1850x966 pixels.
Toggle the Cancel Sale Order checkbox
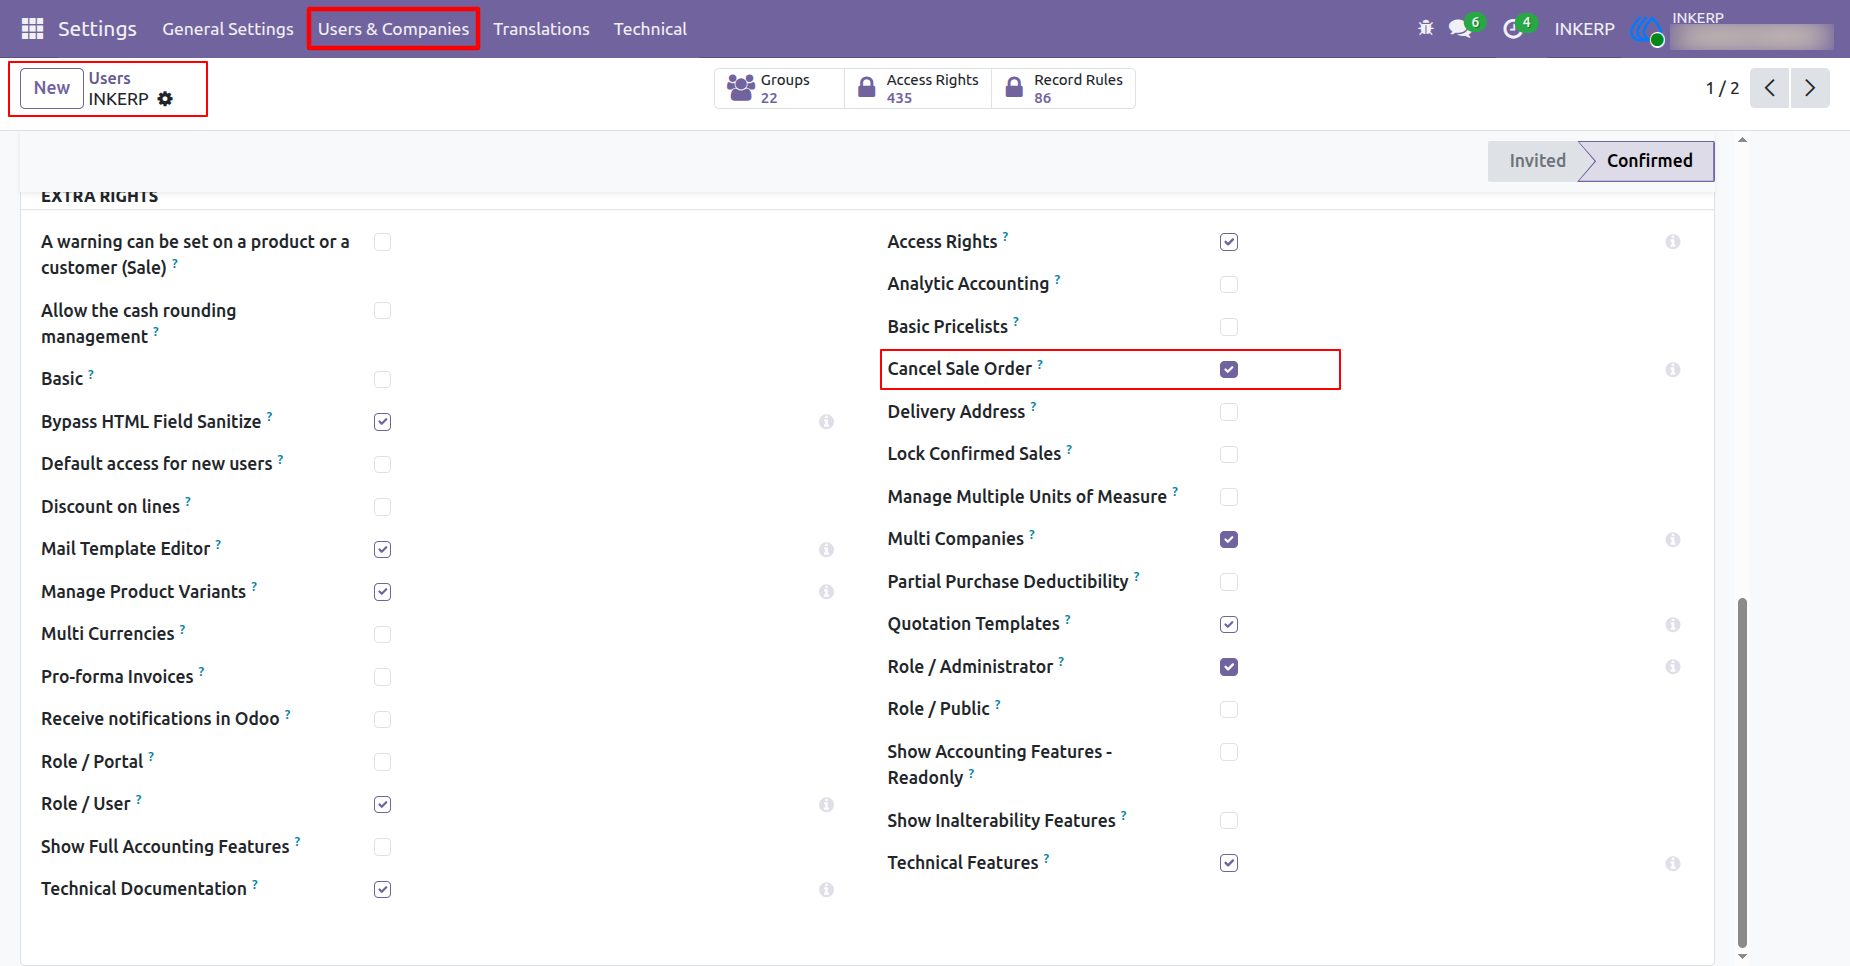pyautogui.click(x=1229, y=370)
